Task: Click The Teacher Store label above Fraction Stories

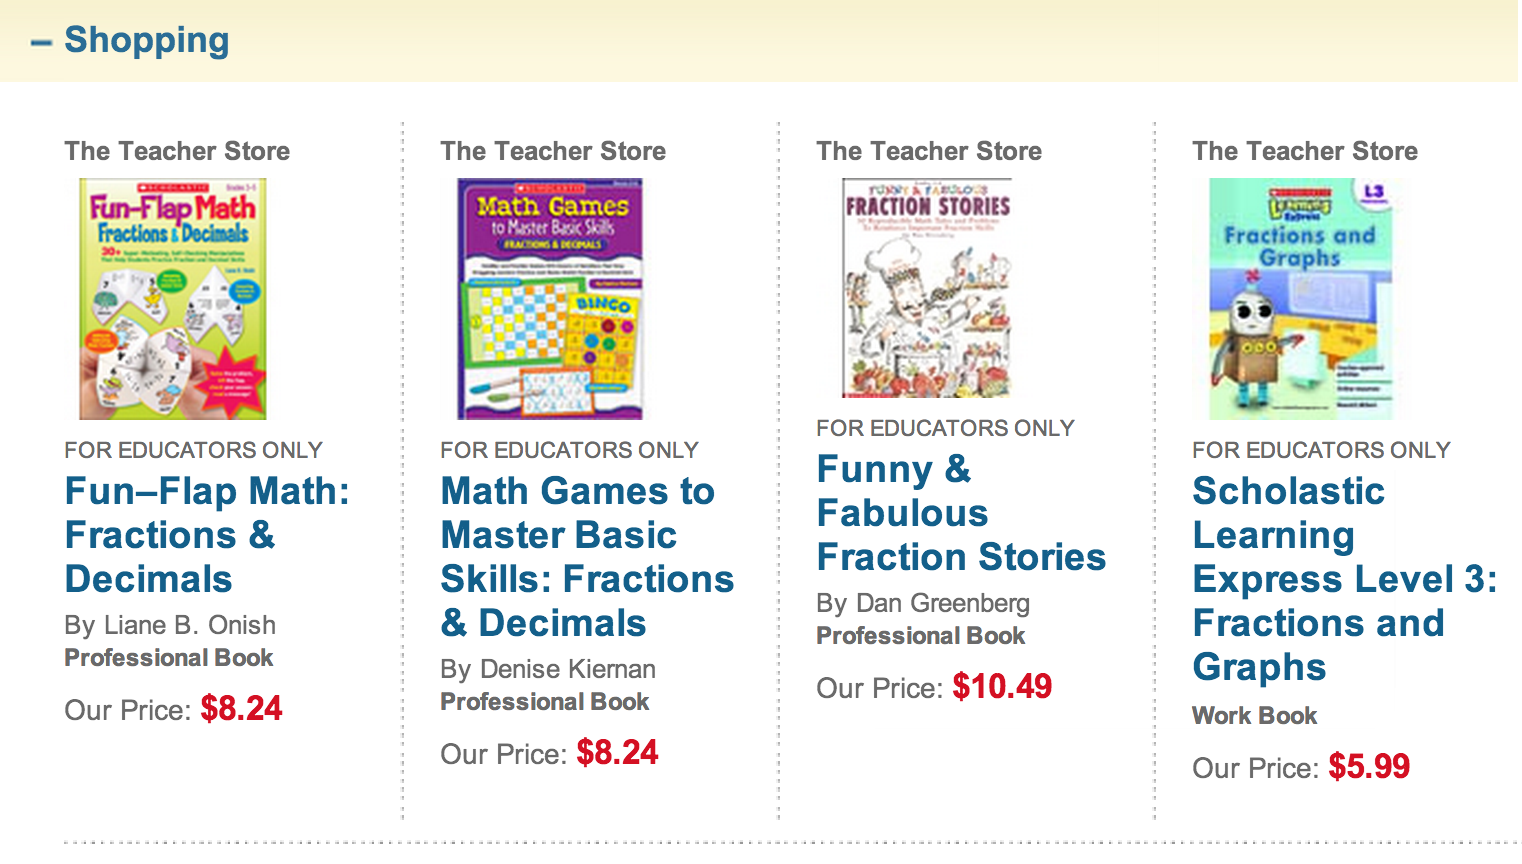Action: tap(929, 151)
